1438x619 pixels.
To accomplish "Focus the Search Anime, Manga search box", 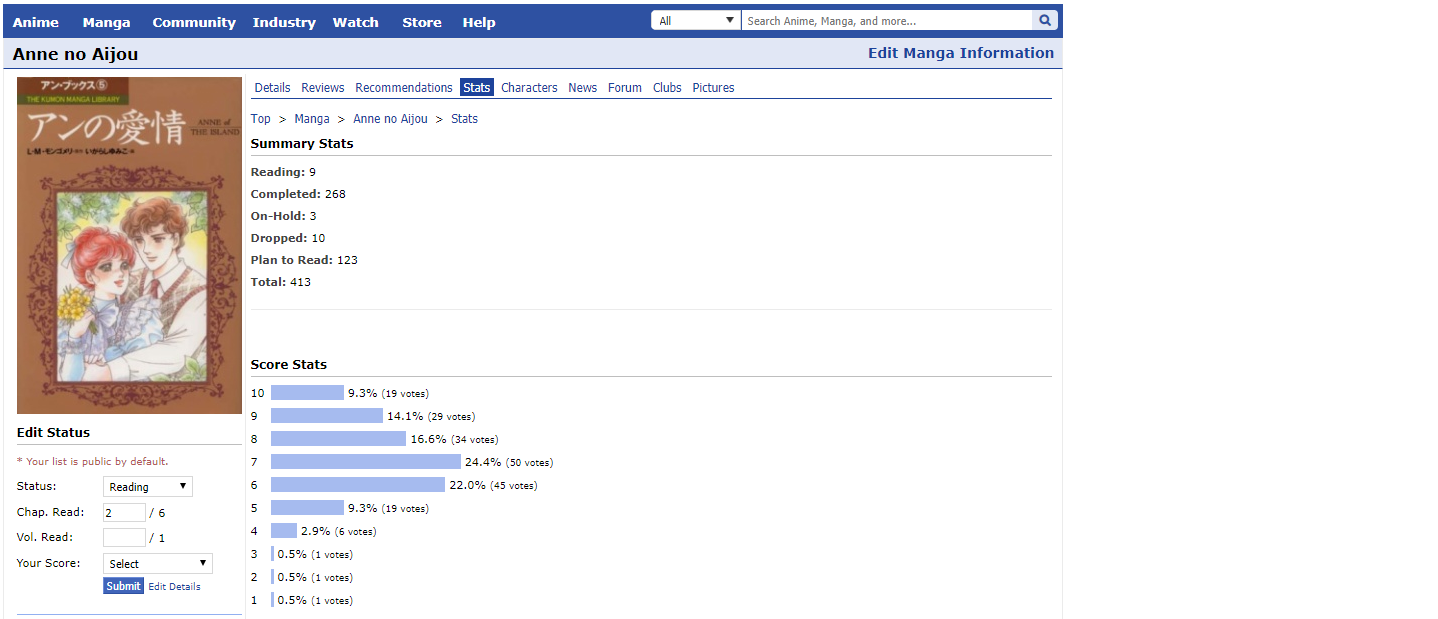I will (x=885, y=20).
